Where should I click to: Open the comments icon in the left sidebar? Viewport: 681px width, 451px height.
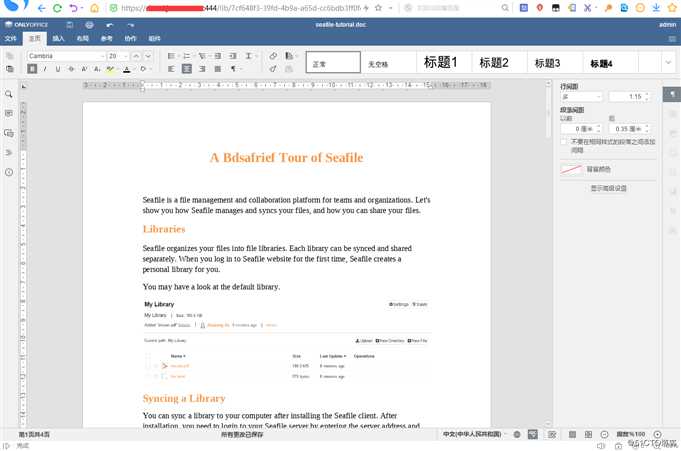(9, 113)
